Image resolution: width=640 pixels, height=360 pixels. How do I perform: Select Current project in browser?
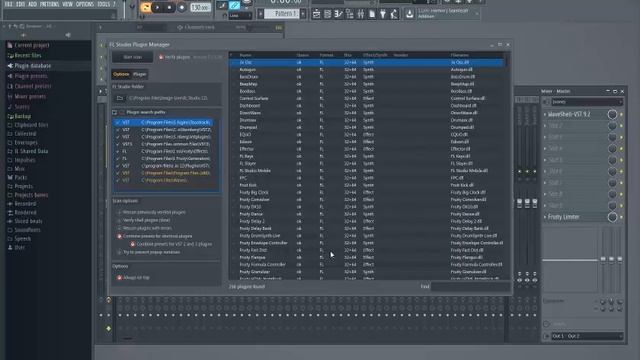click(x=32, y=45)
